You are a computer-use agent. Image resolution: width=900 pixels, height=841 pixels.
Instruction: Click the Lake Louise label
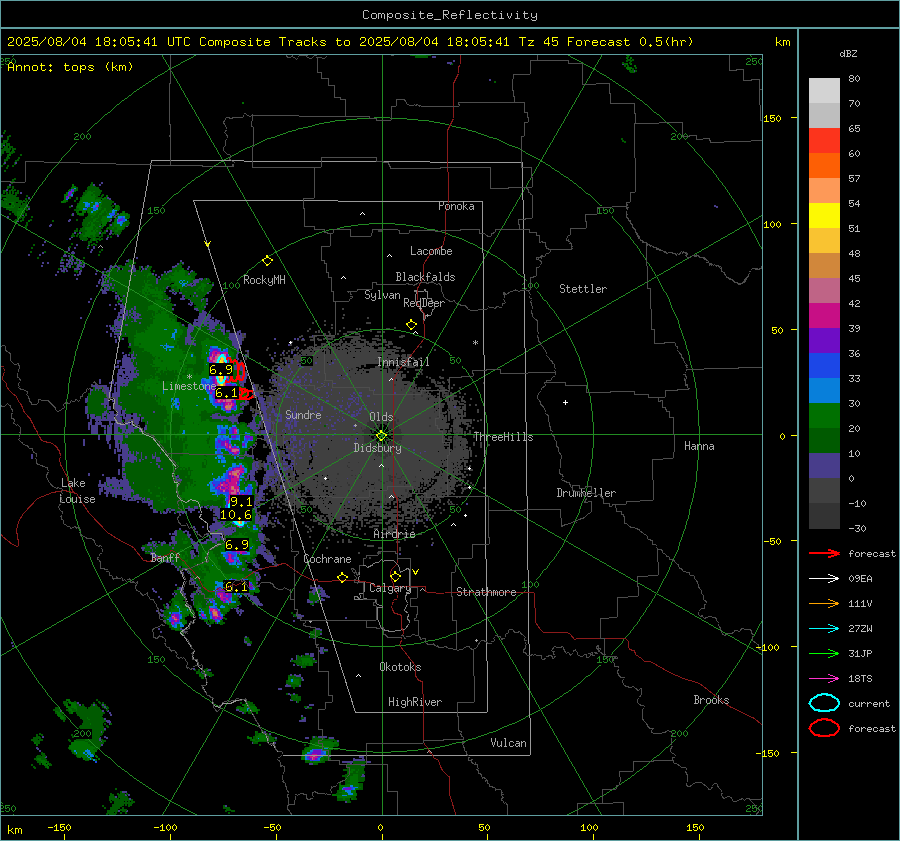click(77, 491)
